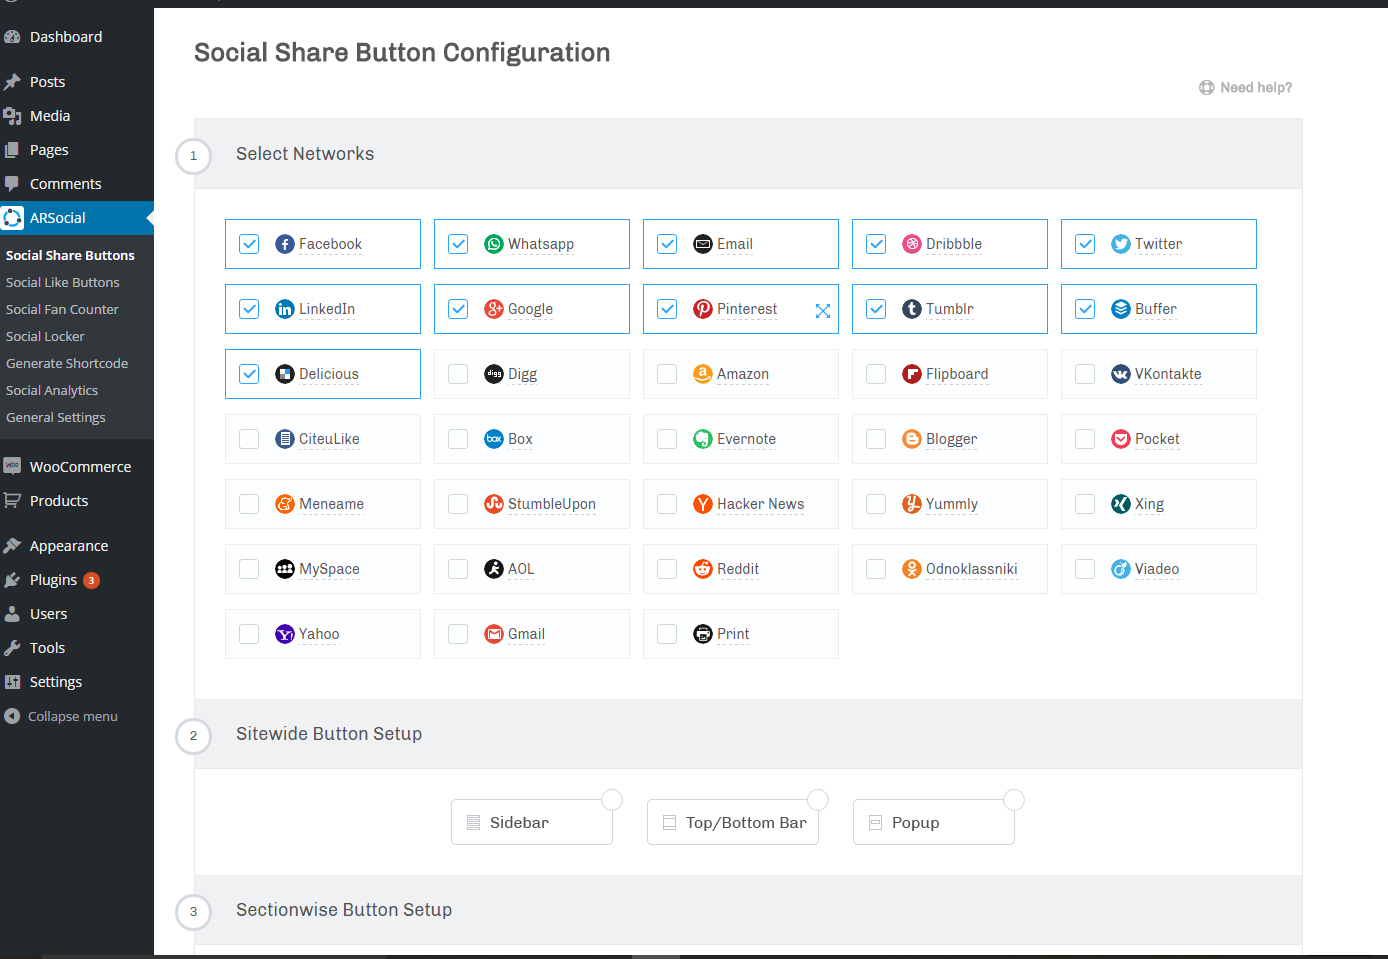This screenshot has width=1388, height=959.
Task: Click the Flipboard logo icon
Action: (912, 374)
